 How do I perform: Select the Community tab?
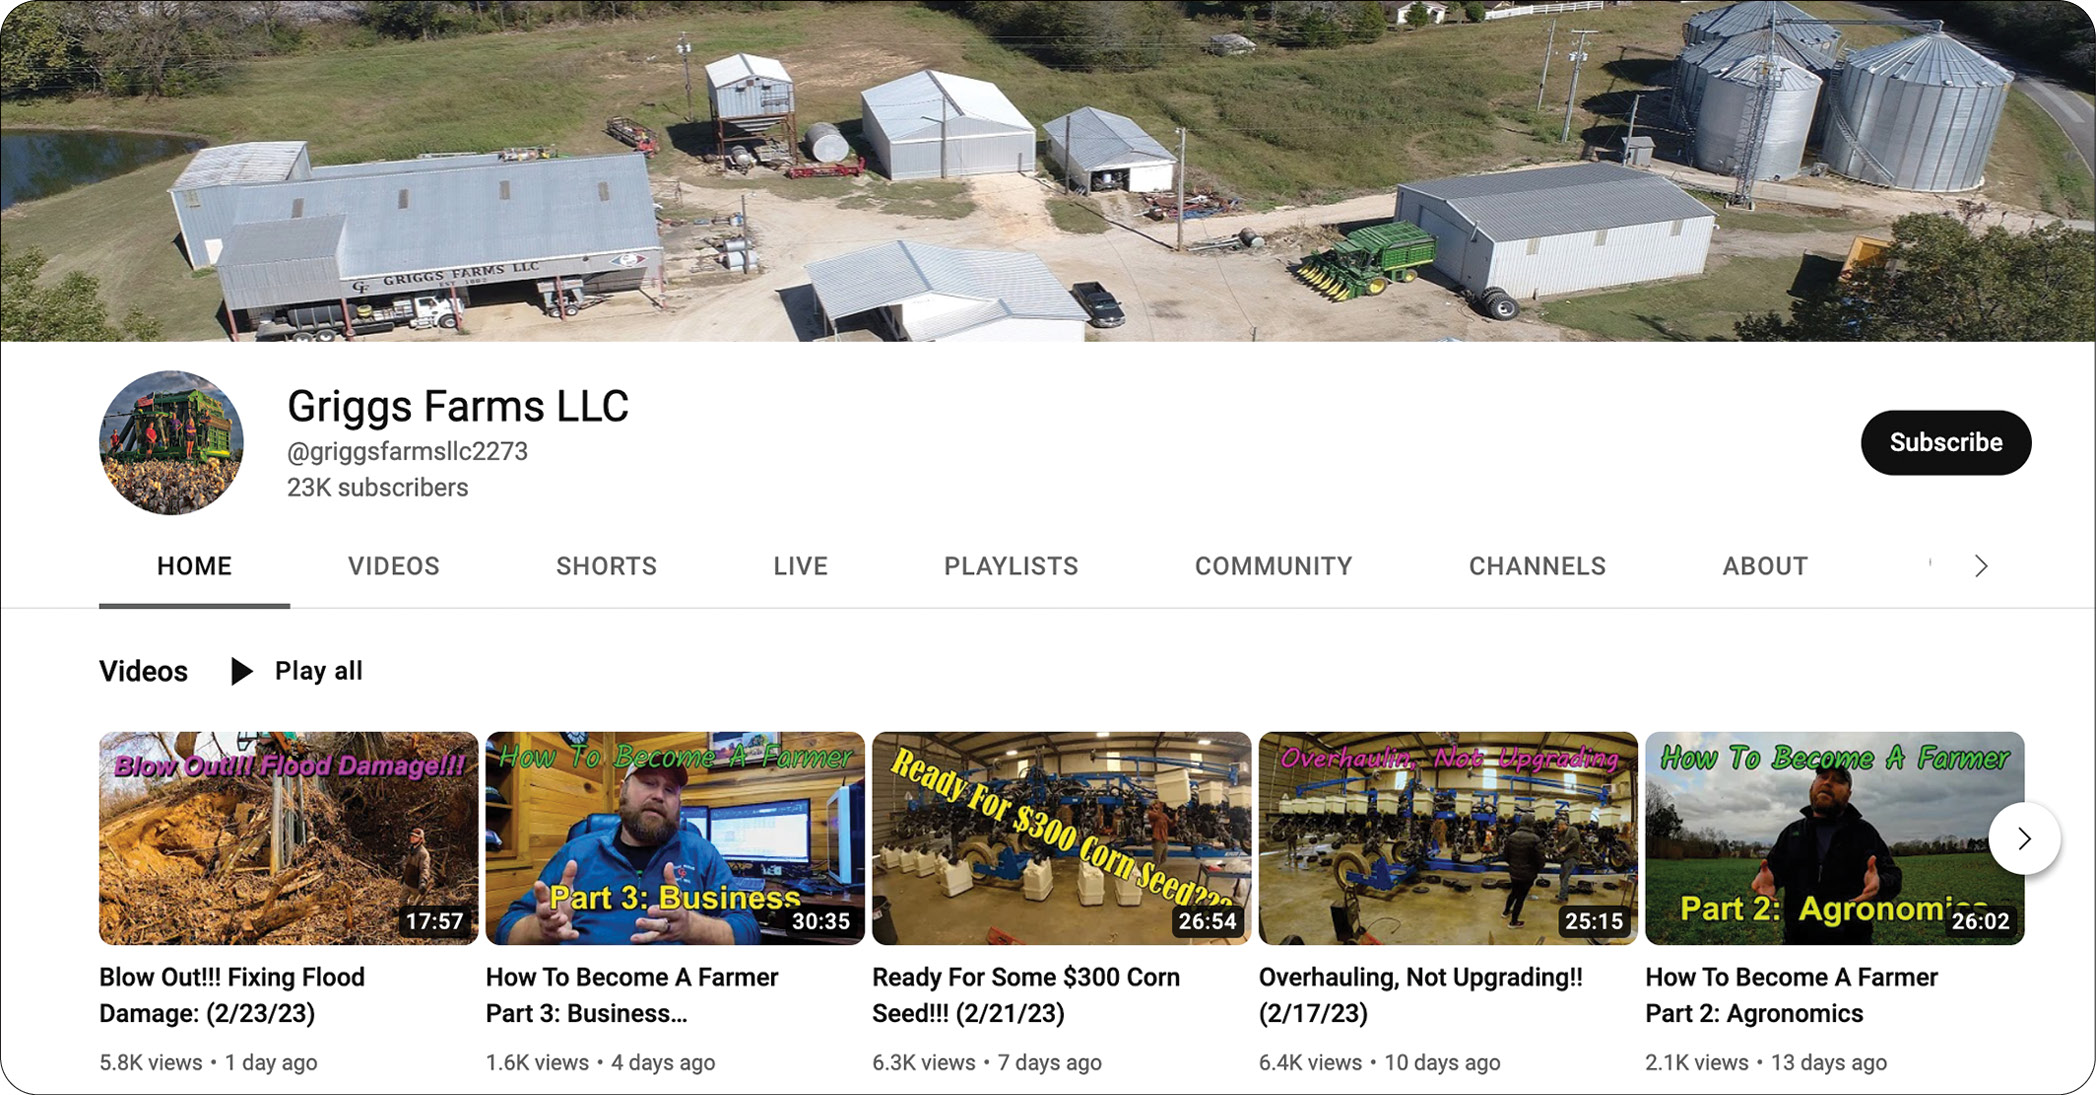(x=1273, y=566)
